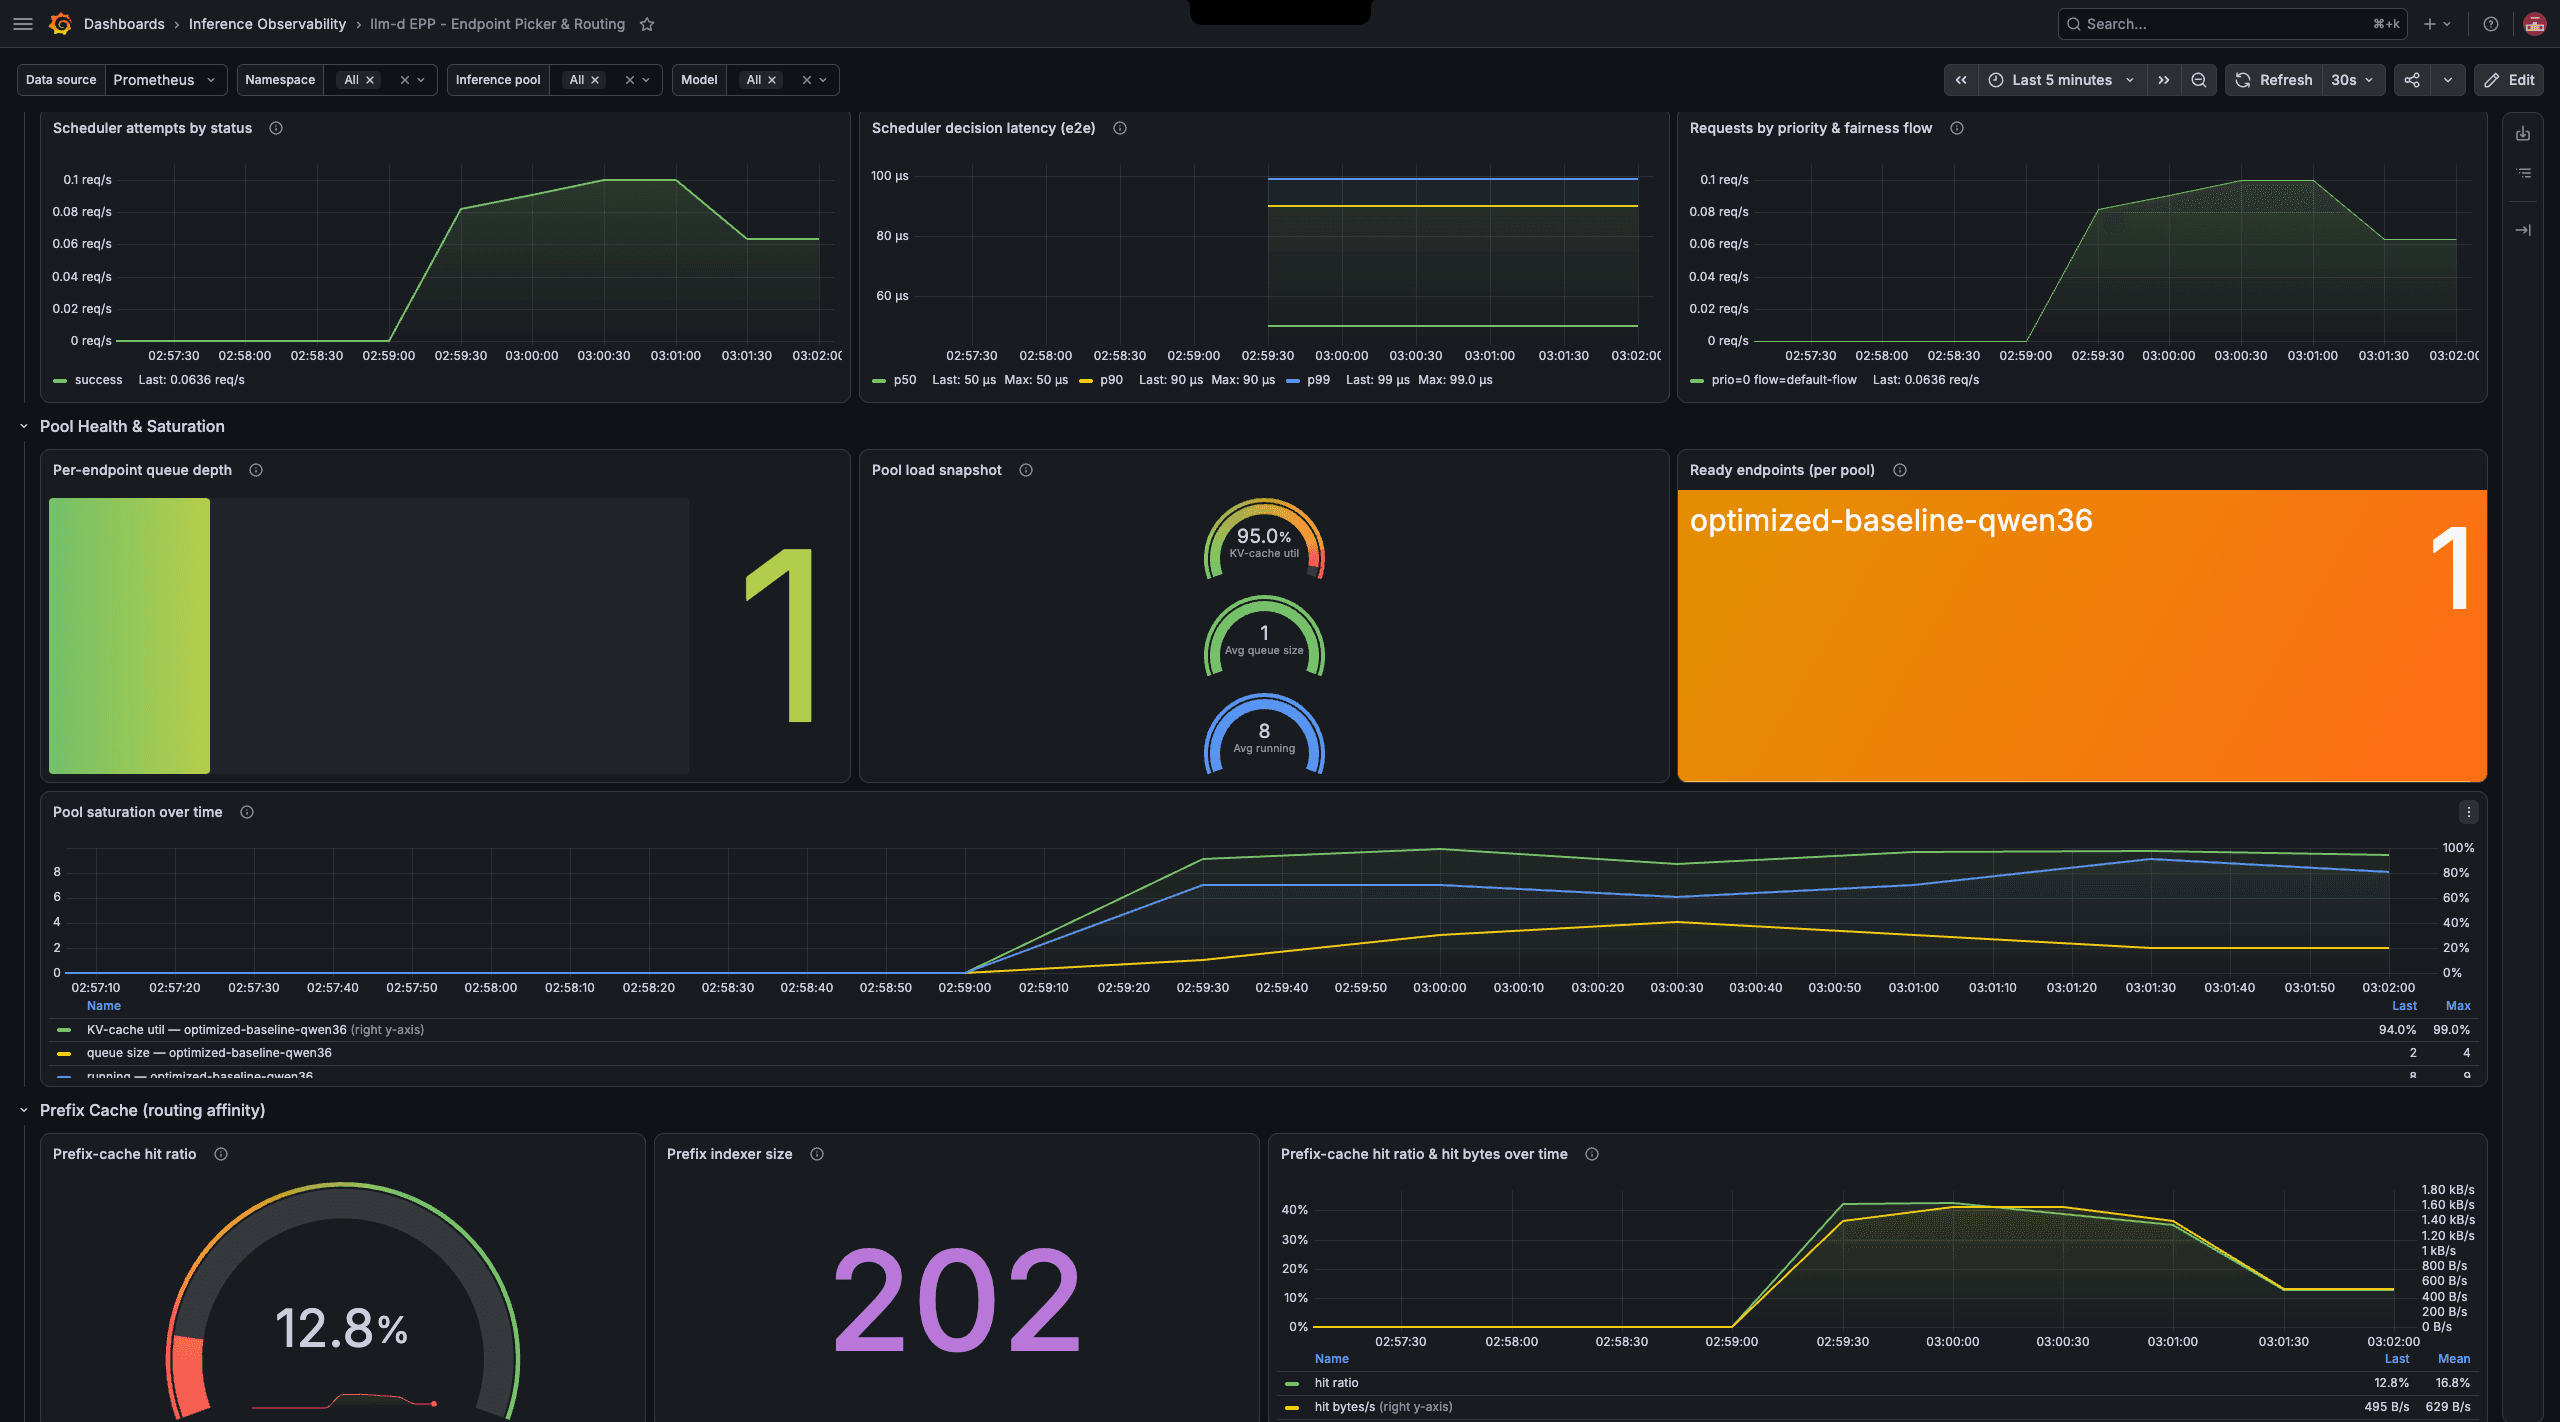Collapse the right sidebar arrow icon
This screenshot has width=2560, height=1422.
(2523, 230)
